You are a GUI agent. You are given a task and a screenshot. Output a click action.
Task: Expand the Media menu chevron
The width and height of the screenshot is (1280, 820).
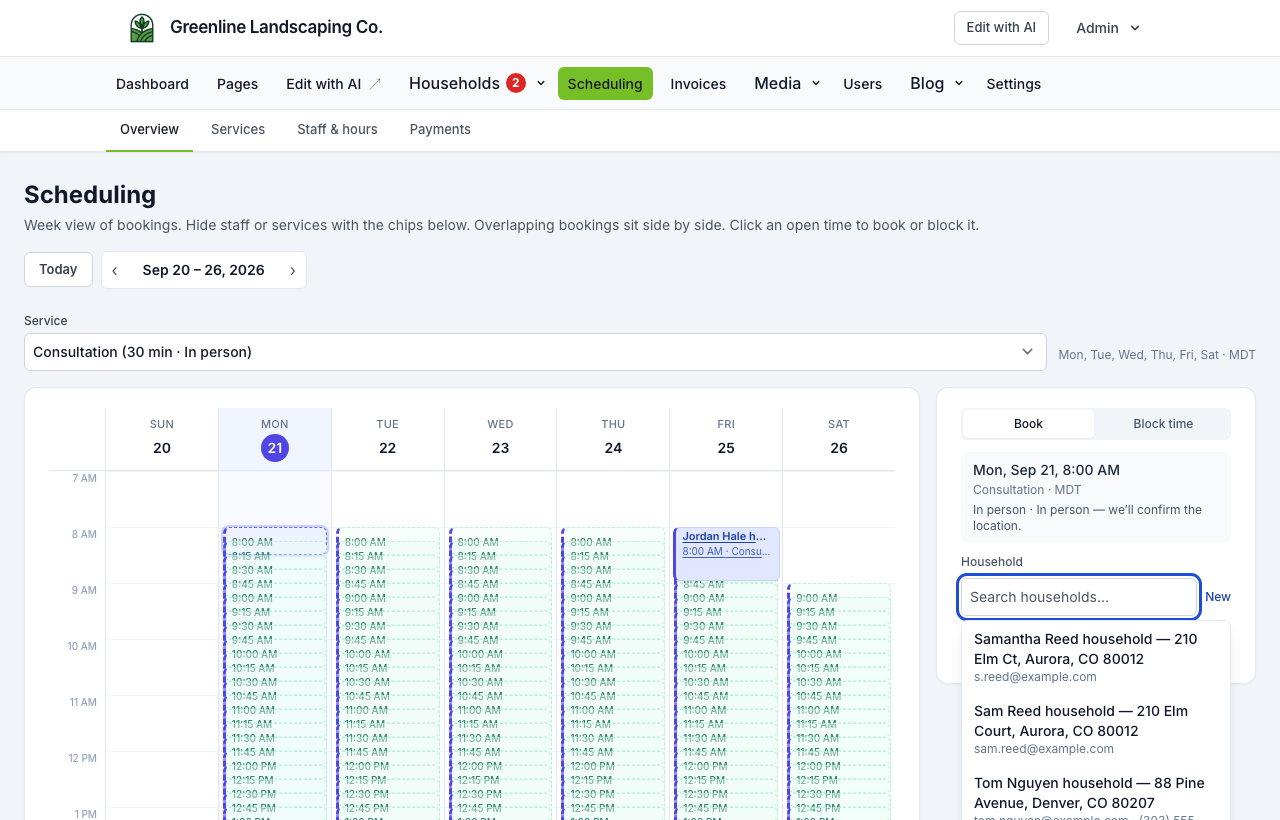pos(816,83)
